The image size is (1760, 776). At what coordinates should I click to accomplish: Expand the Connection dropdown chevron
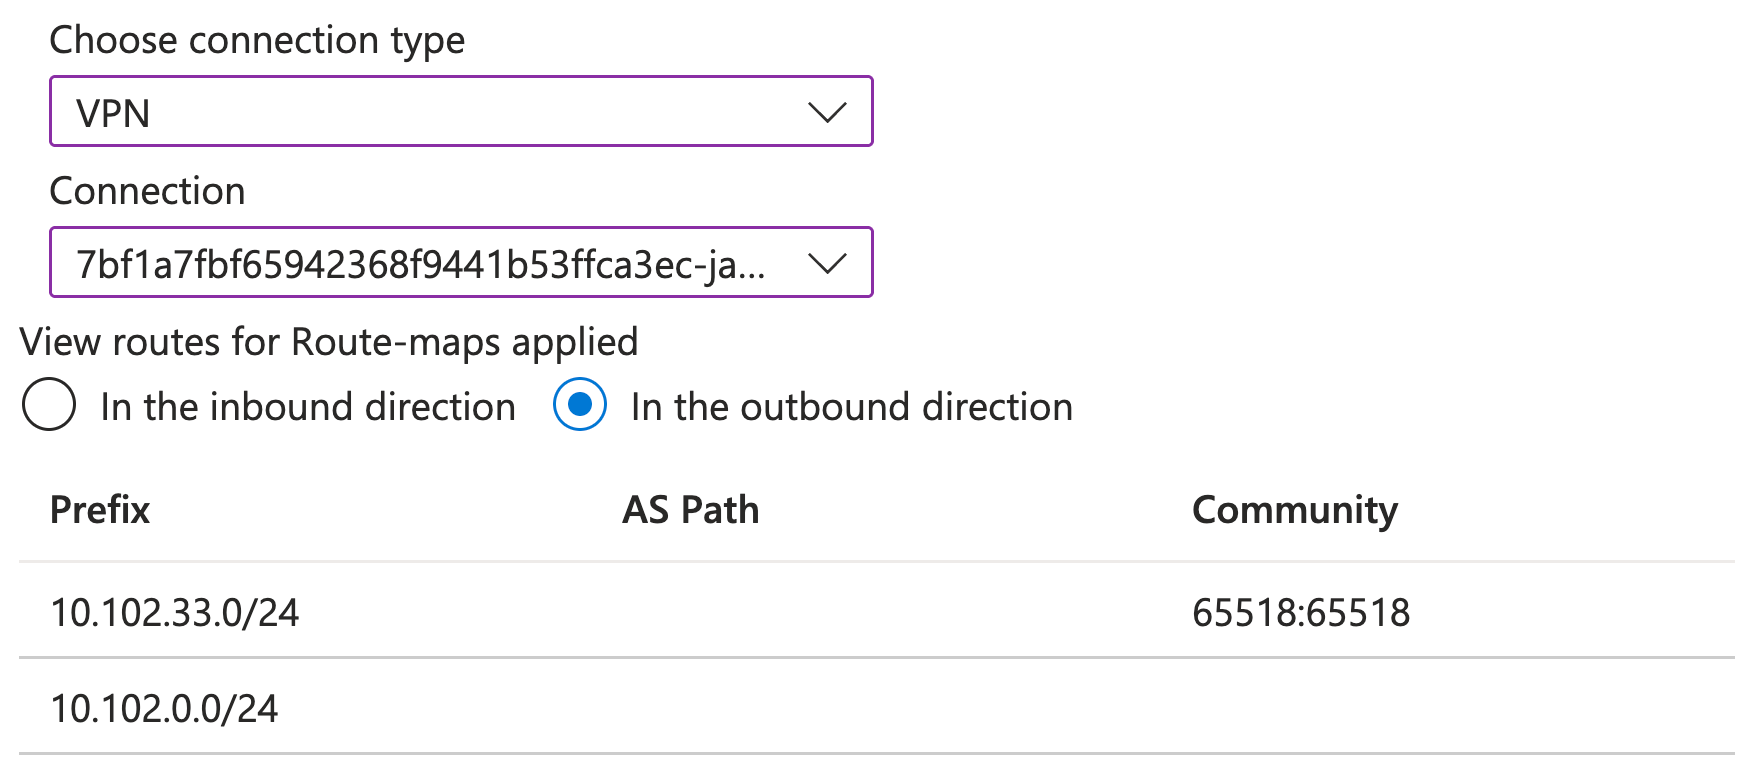(x=827, y=263)
